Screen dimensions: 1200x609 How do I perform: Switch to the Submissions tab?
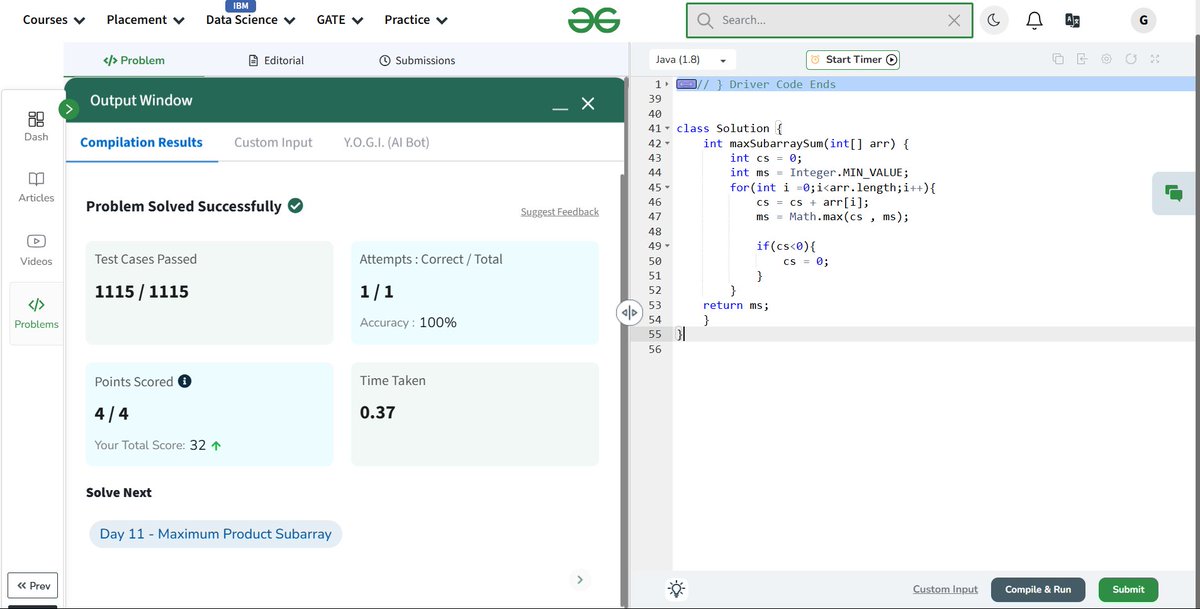click(x=417, y=60)
